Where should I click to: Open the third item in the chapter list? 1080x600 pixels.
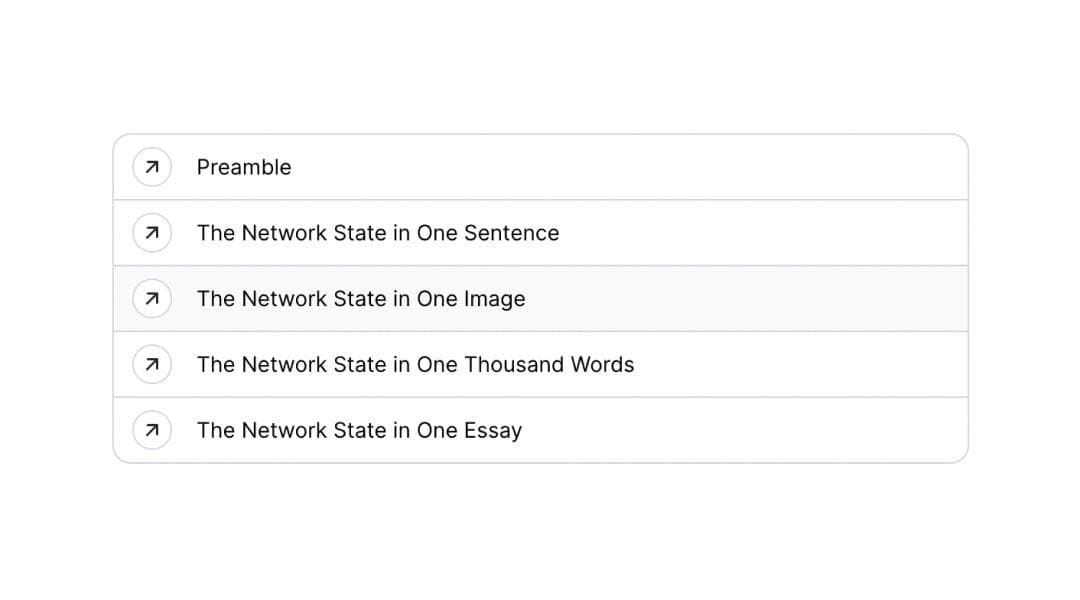pos(540,298)
